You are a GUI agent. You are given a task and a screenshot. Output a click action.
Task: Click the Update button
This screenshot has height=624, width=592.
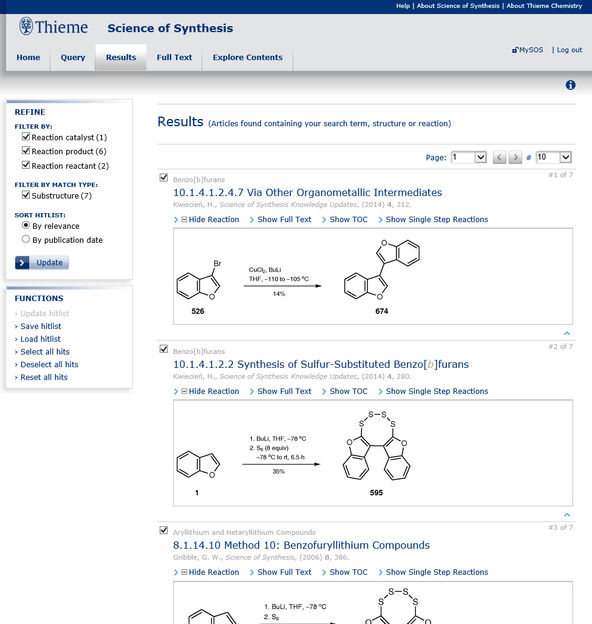[42, 263]
